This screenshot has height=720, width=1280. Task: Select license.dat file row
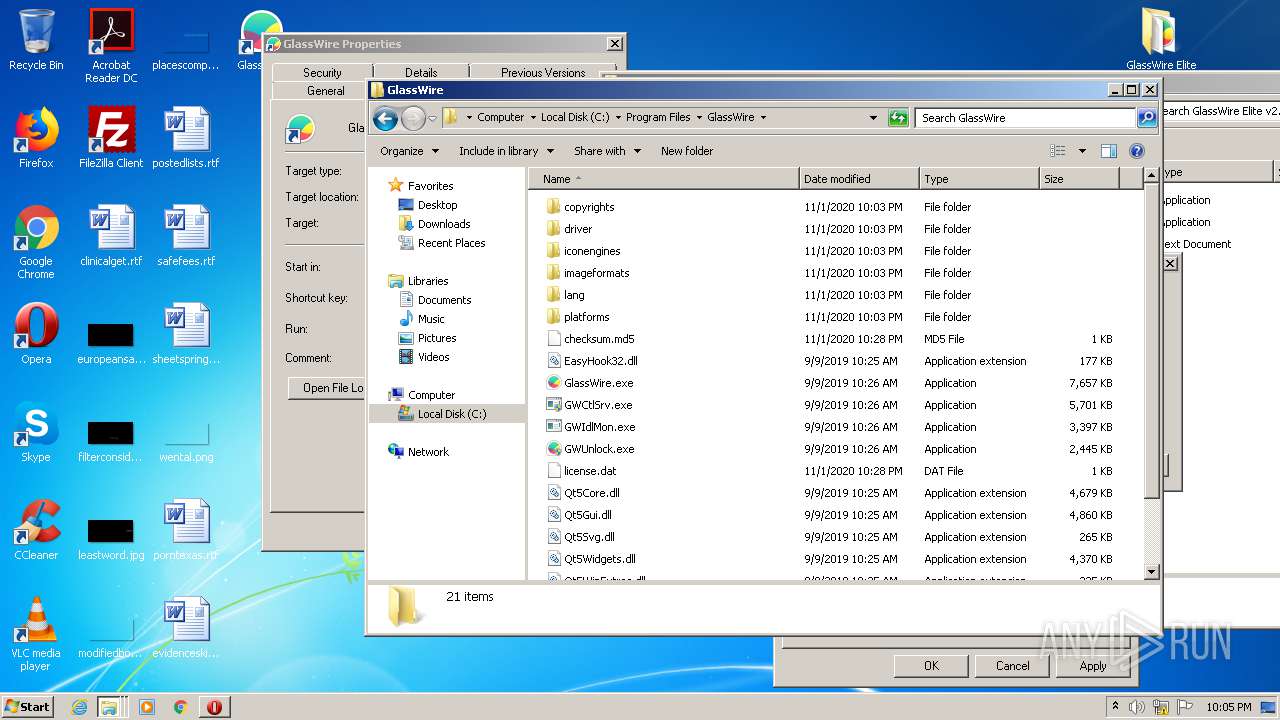click(835, 471)
